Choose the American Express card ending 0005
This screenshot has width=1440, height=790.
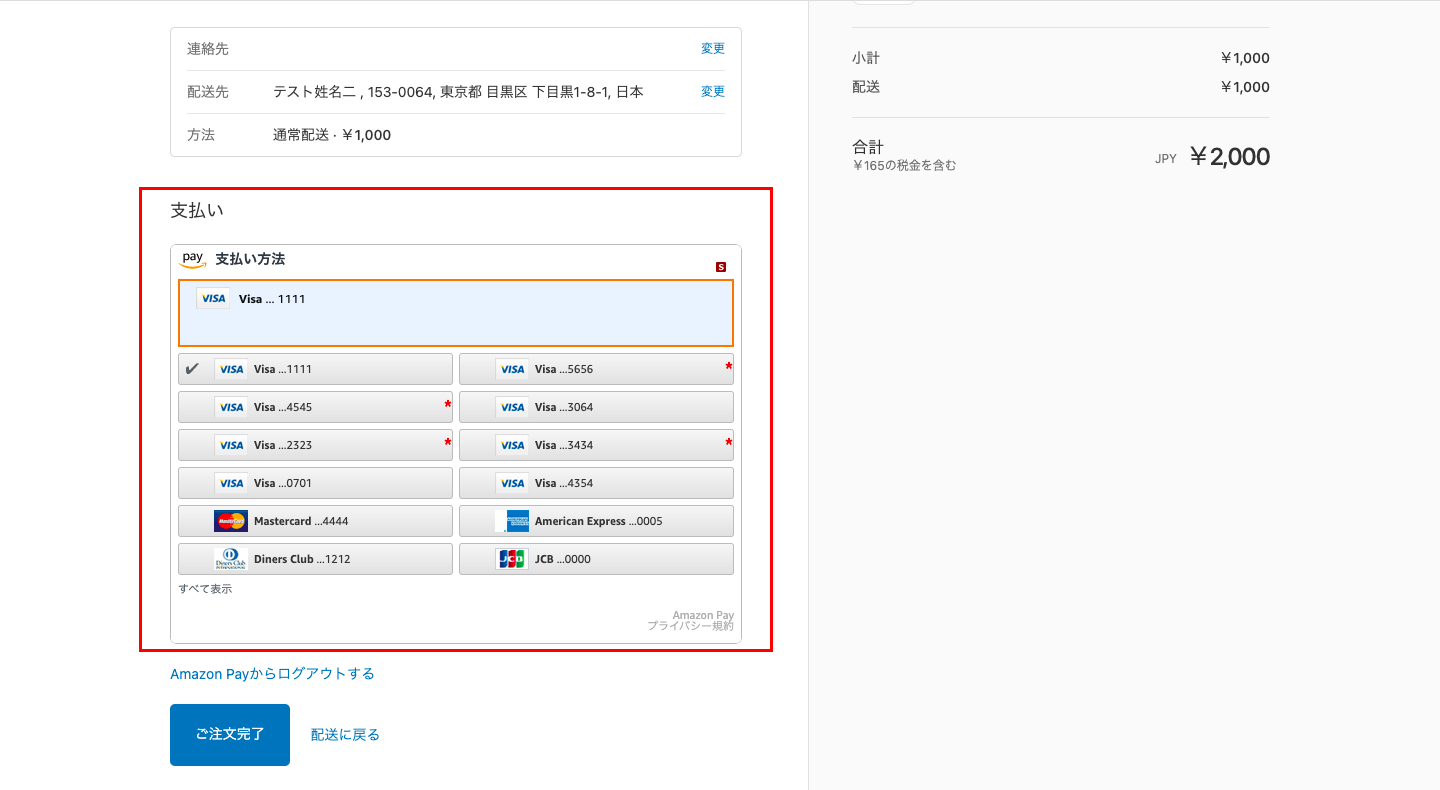tap(596, 521)
